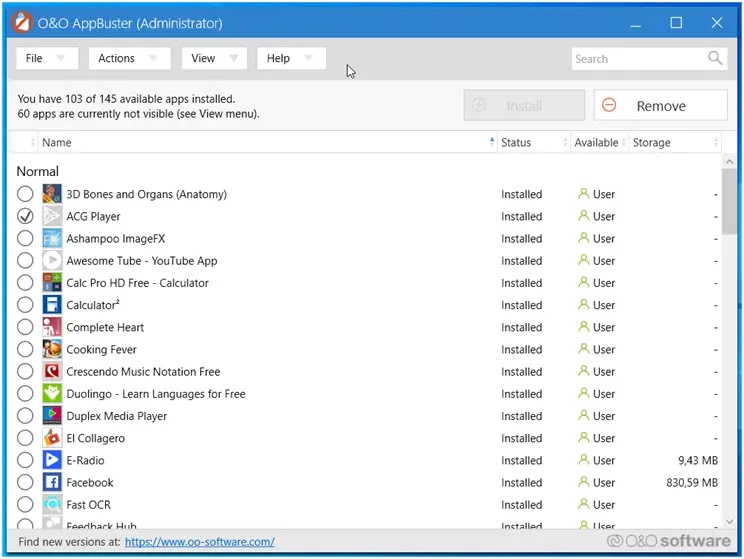The image size is (744, 559).
Task: Click the Crescendo Music Notation icon
Action: pyautogui.click(x=52, y=372)
